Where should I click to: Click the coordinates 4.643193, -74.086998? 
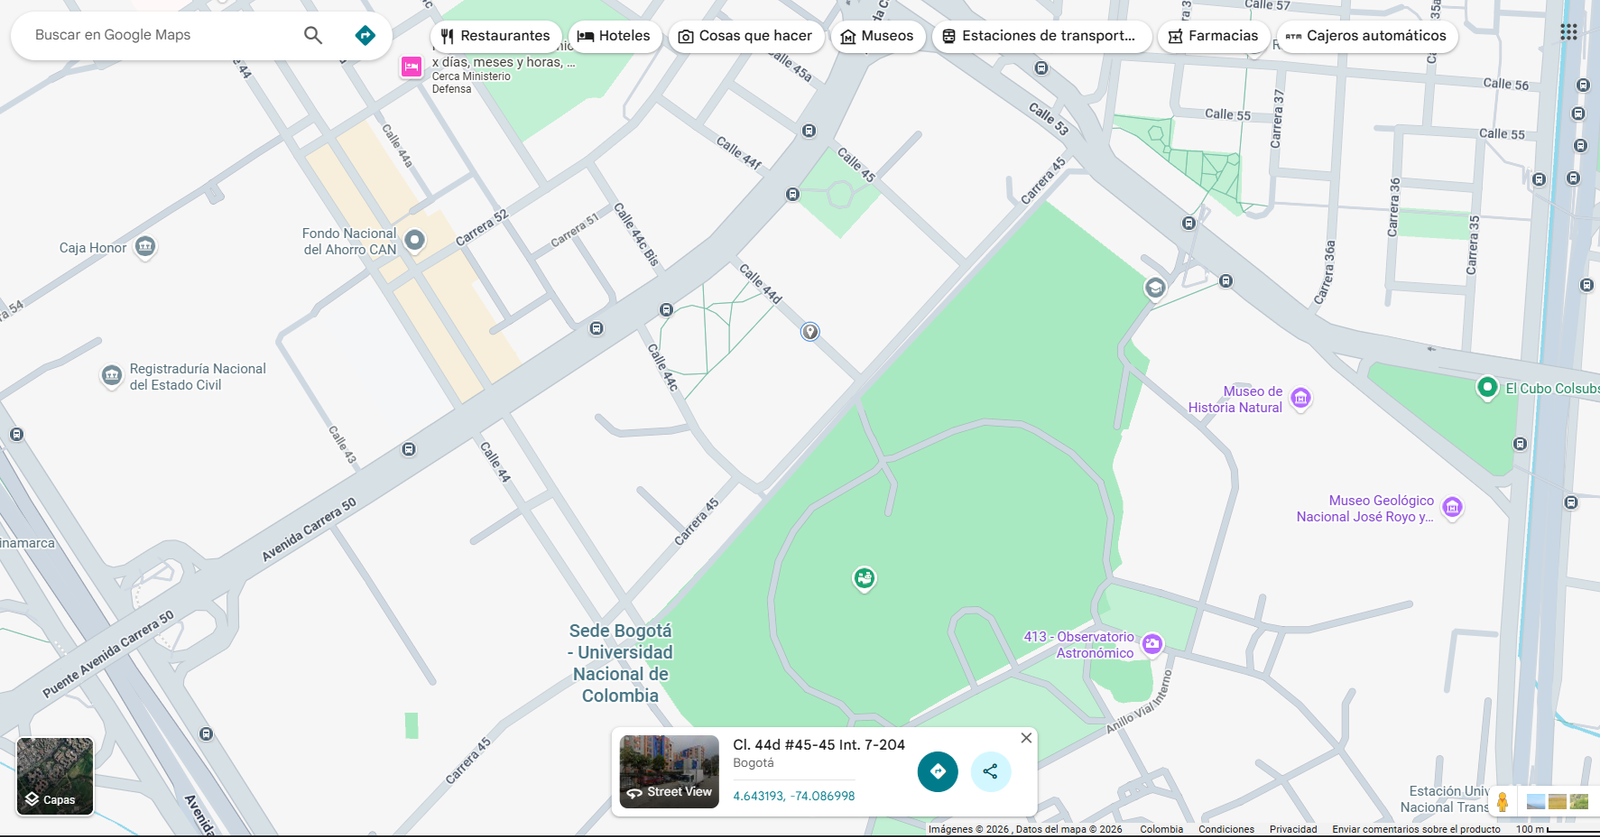tap(793, 796)
